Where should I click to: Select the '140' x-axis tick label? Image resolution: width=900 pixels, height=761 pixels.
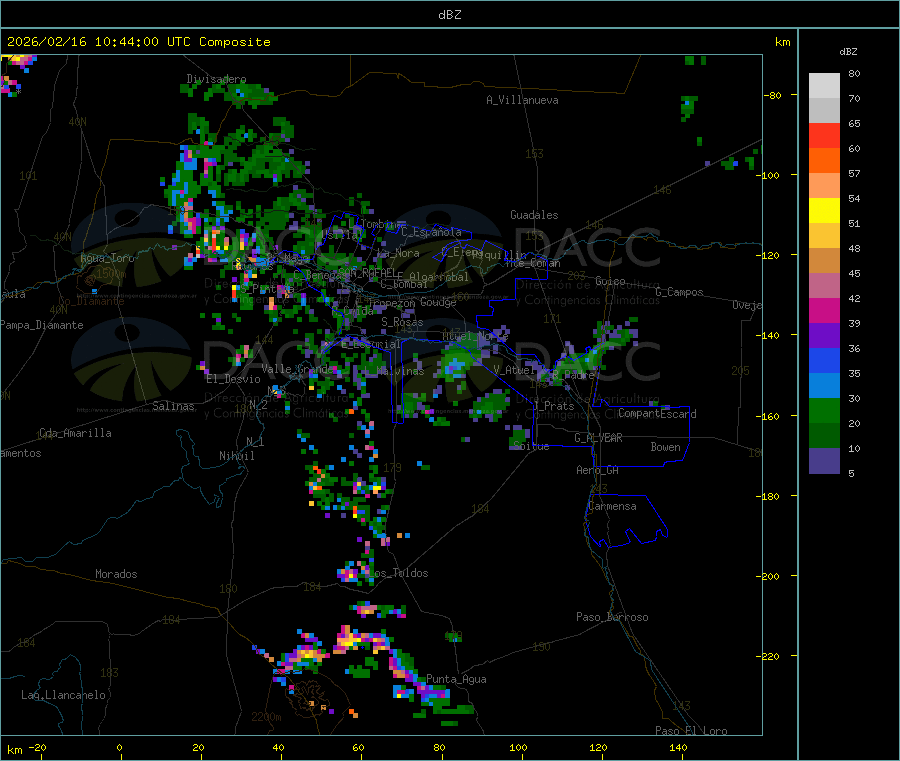pos(678,747)
